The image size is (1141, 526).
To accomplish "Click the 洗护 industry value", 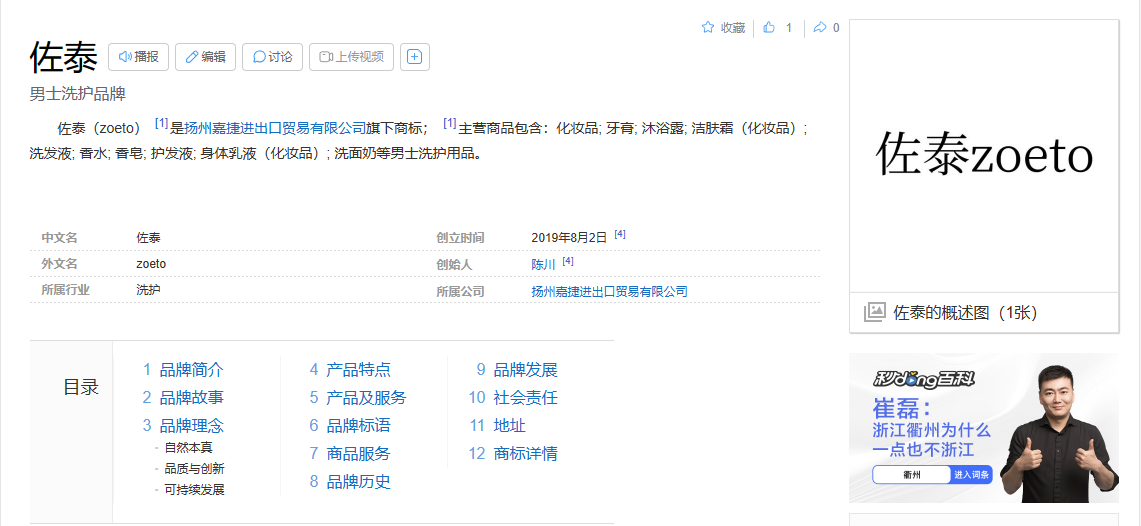I will click(x=148, y=290).
